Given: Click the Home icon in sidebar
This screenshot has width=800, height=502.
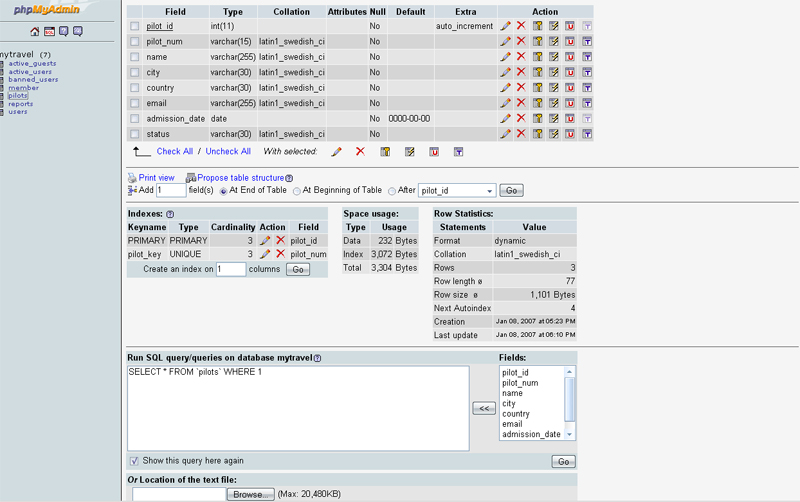Looking at the screenshot, I should click(x=35, y=32).
